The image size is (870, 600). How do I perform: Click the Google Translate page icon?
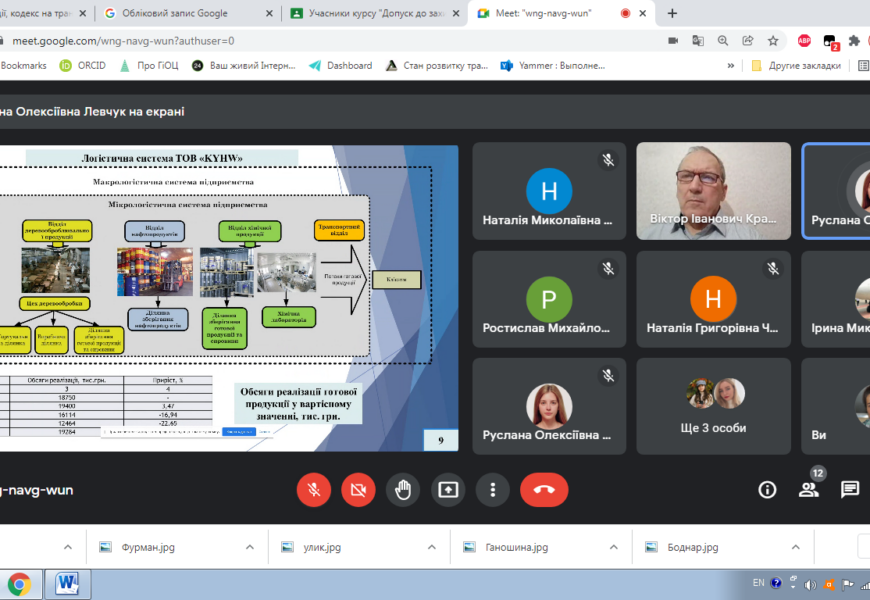(x=698, y=41)
